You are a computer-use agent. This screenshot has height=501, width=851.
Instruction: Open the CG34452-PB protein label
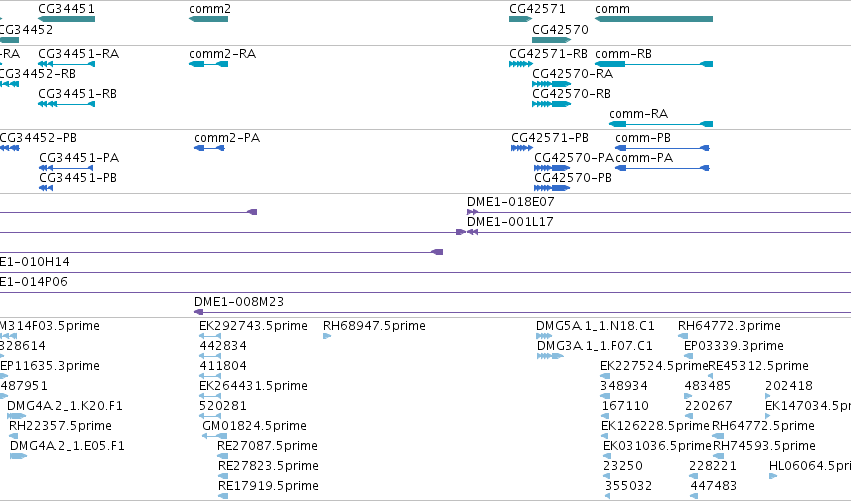(38, 138)
